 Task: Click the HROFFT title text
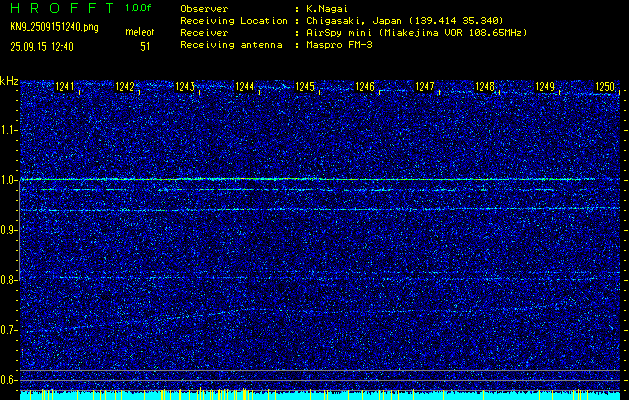tap(62, 8)
